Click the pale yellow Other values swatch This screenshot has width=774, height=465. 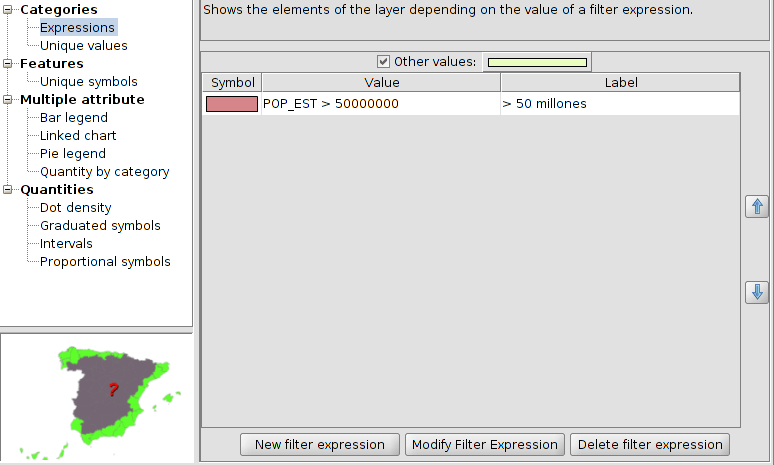pyautogui.click(x=537, y=62)
